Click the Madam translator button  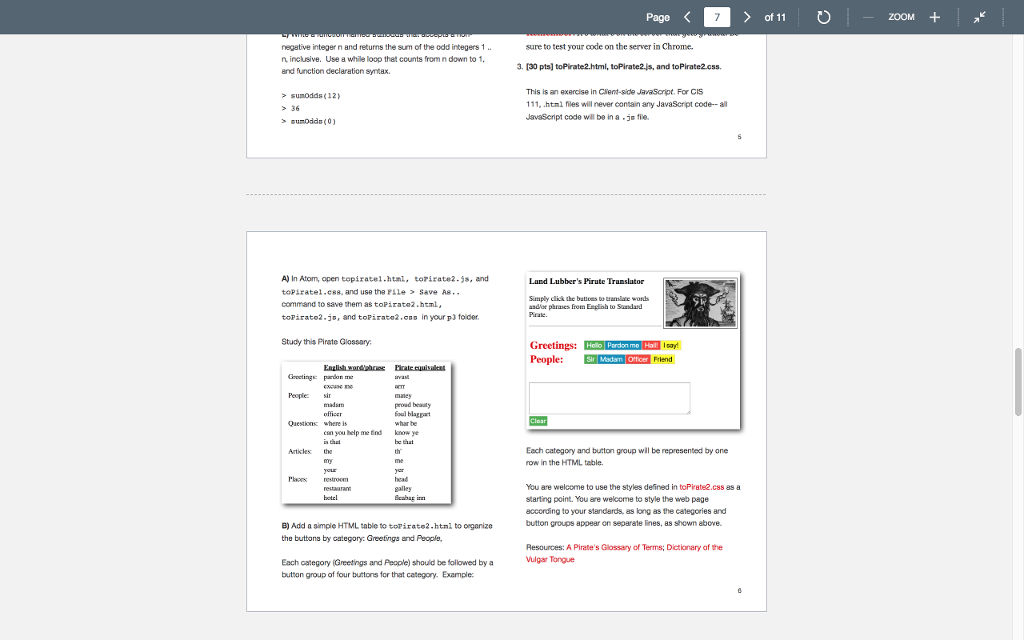[x=611, y=359]
